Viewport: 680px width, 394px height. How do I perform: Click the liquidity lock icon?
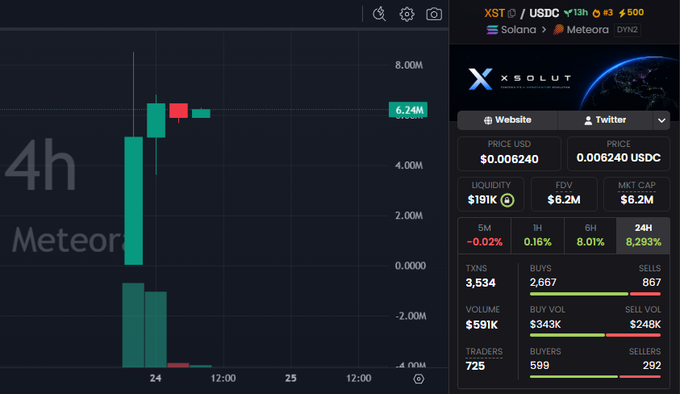tap(507, 200)
